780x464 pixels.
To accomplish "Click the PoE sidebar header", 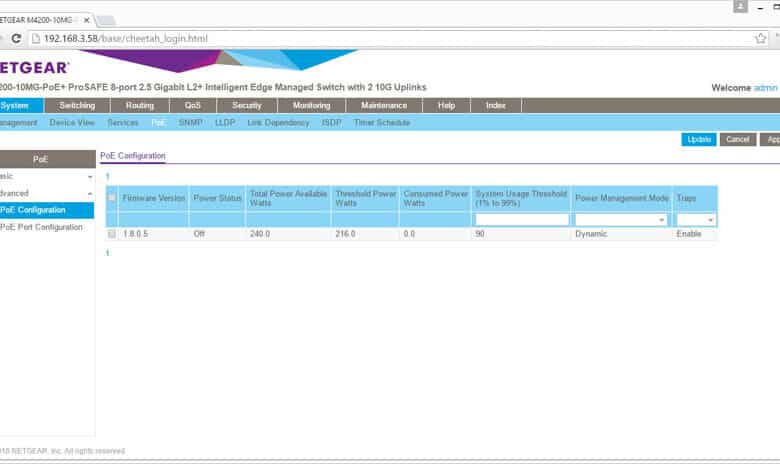I will 48,159.
